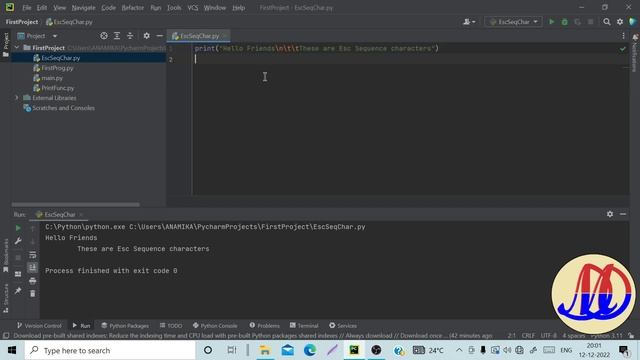Open Problems tool window
This screenshot has height=360, width=640.
264,325
